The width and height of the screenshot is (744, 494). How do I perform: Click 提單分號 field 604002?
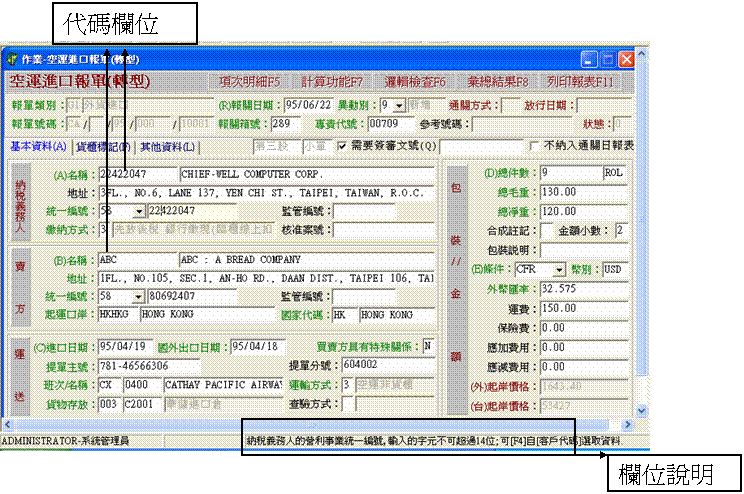point(388,364)
